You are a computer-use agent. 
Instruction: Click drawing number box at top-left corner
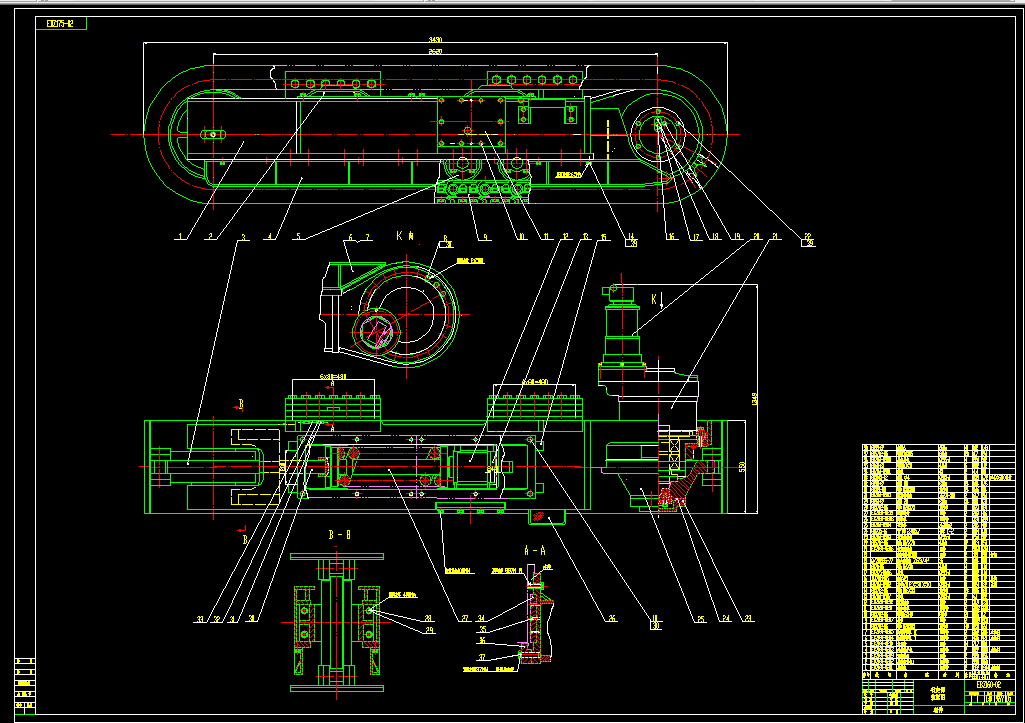(x=60, y=24)
